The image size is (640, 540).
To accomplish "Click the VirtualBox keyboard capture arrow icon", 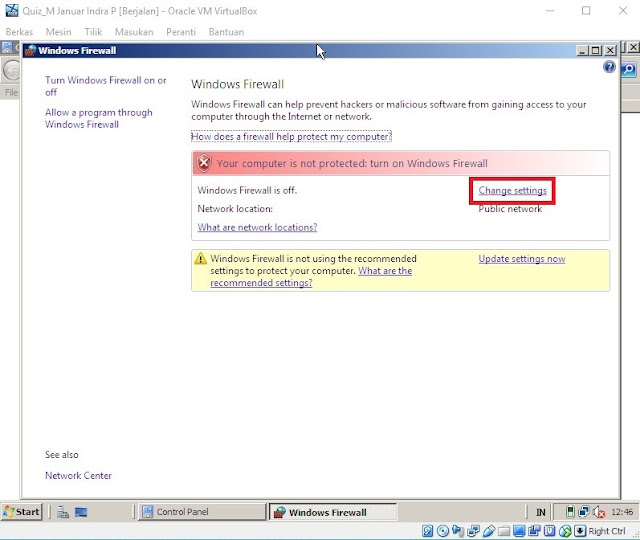I will [580, 531].
